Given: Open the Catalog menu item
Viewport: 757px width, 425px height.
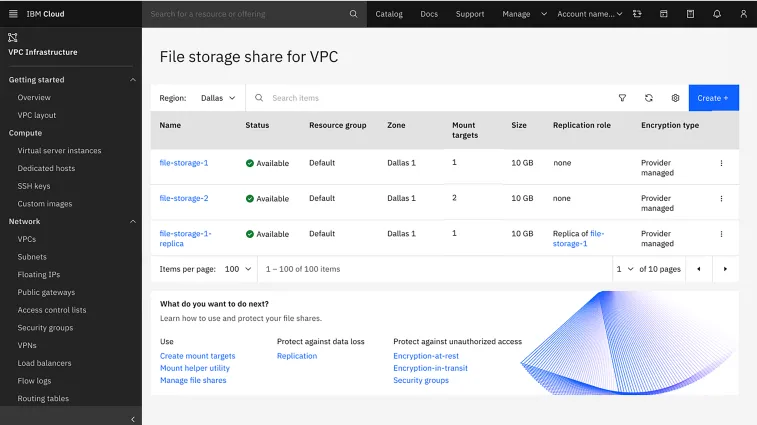Looking at the screenshot, I should (x=389, y=14).
